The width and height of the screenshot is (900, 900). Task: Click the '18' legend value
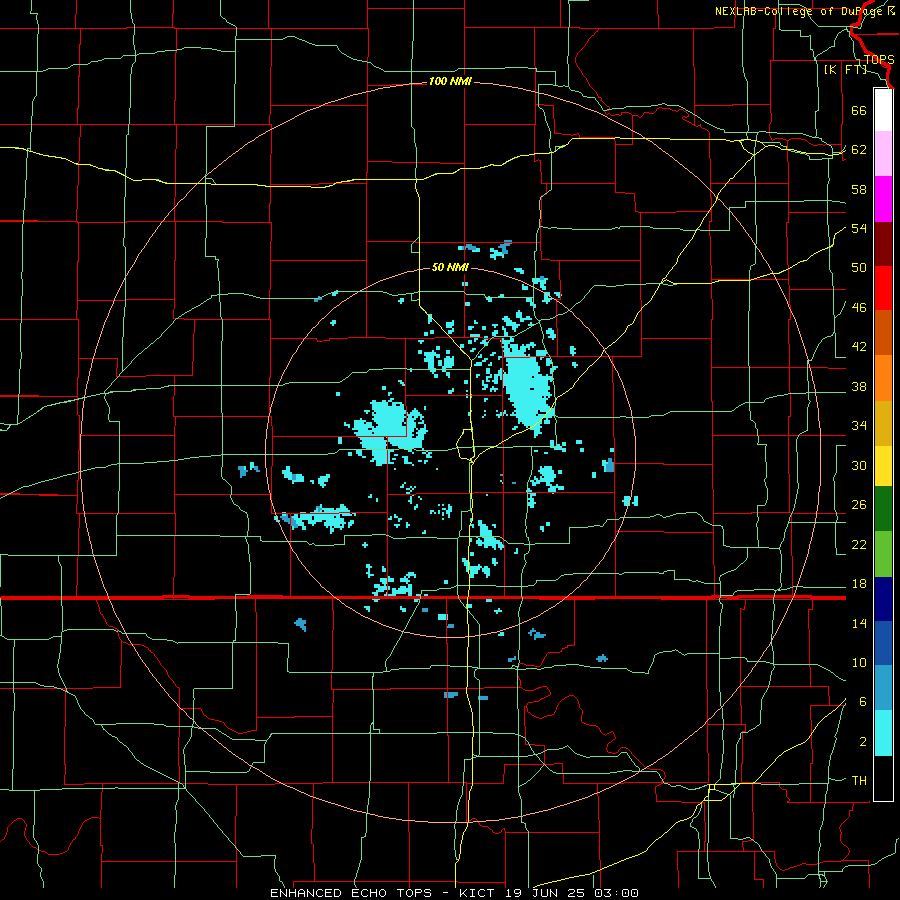click(x=859, y=584)
